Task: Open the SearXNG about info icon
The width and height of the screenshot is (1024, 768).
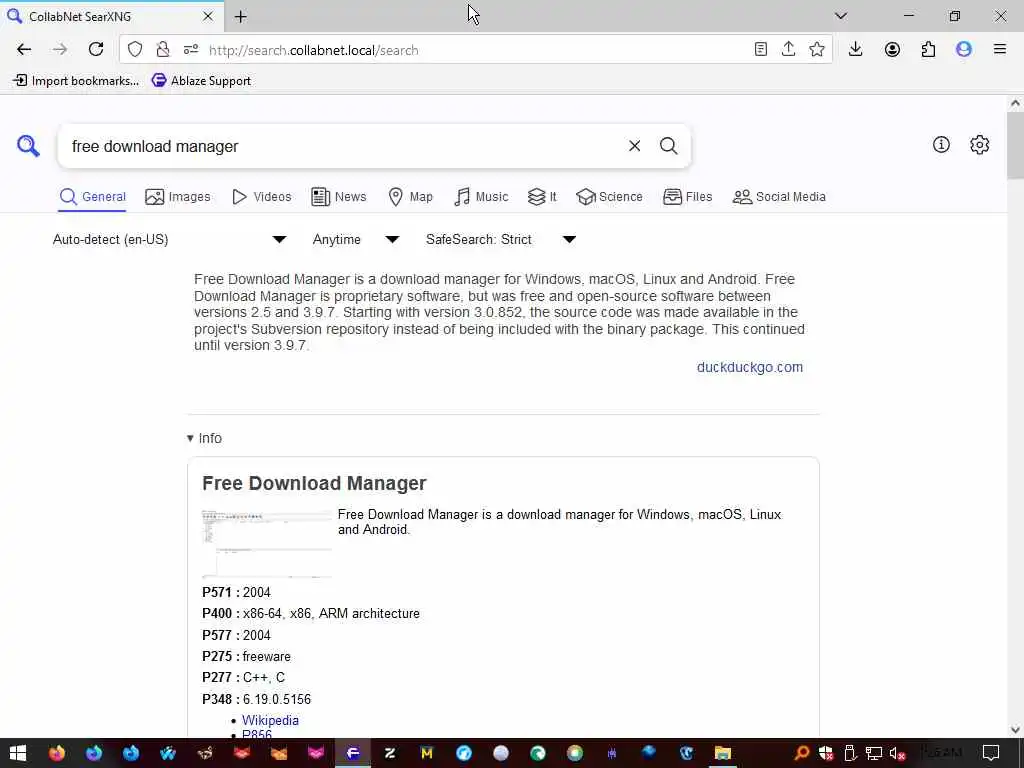Action: (x=941, y=145)
